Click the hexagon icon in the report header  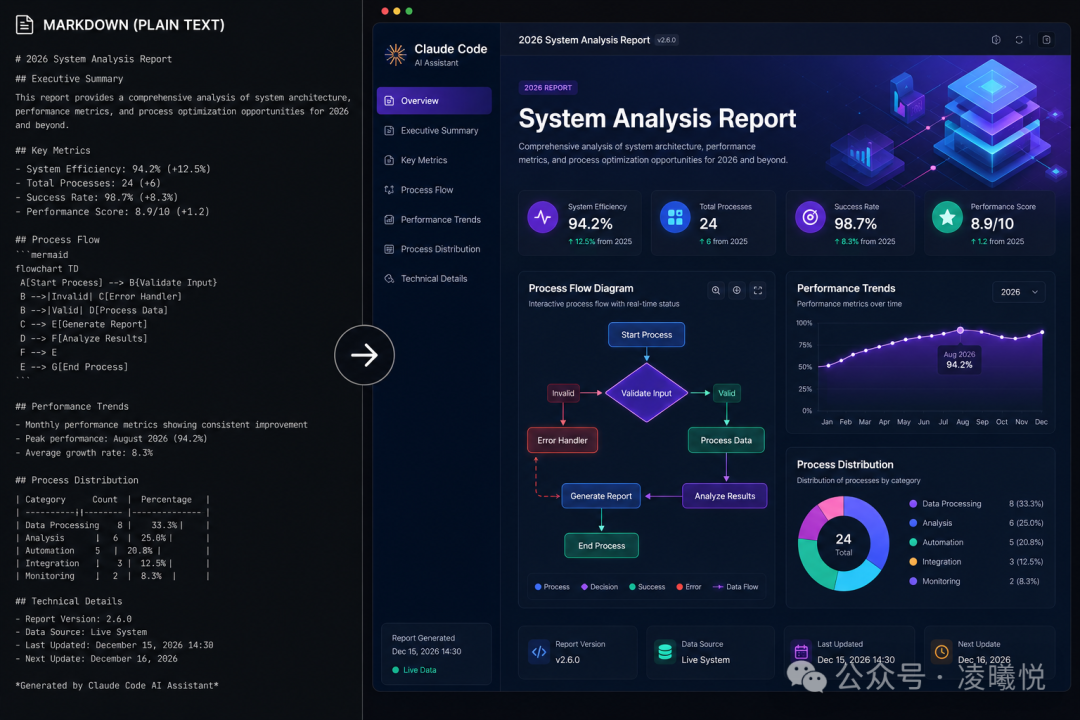coord(996,40)
